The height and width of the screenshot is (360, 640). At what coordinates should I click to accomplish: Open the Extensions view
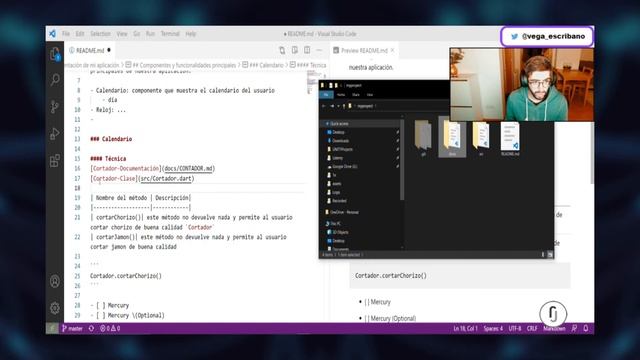tap(55, 160)
